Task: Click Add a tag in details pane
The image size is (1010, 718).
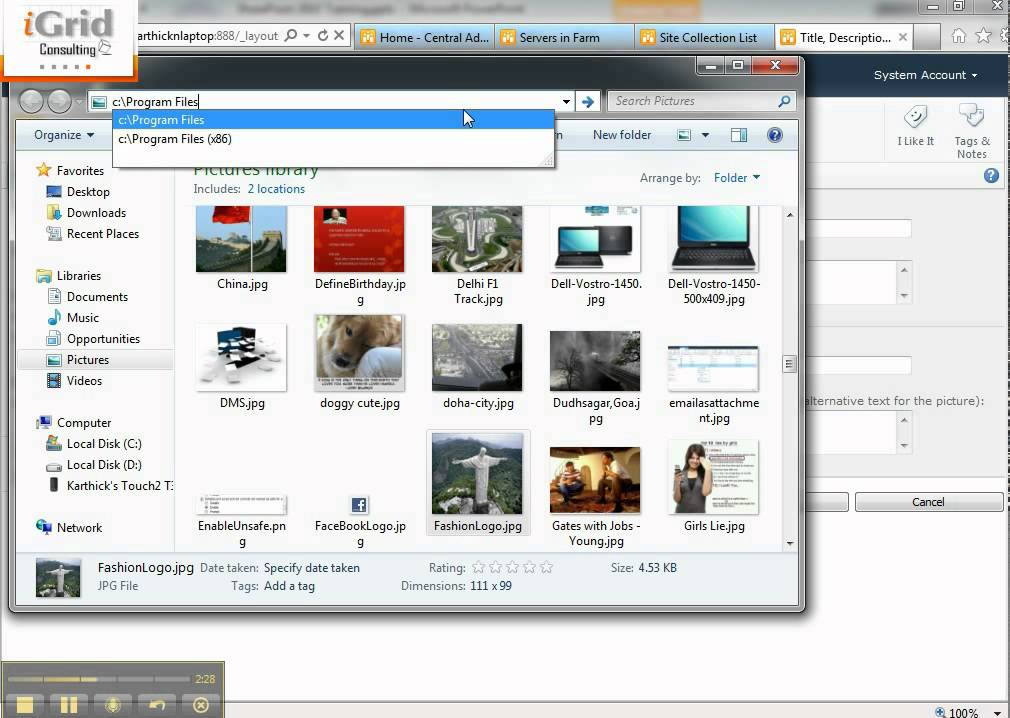Action: tap(289, 586)
